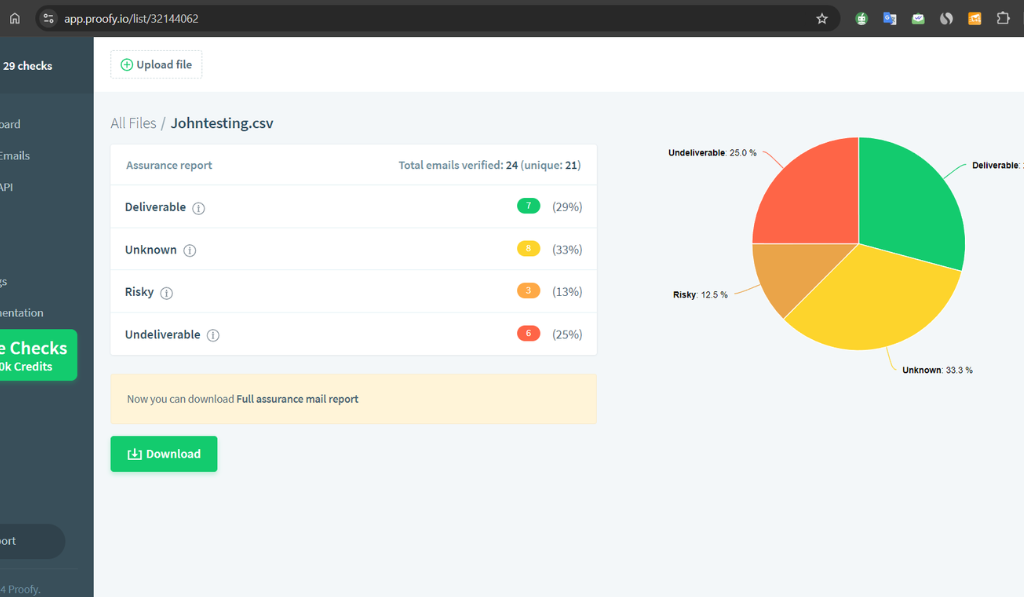Open the API sidebar item

pyautogui.click(x=7, y=187)
